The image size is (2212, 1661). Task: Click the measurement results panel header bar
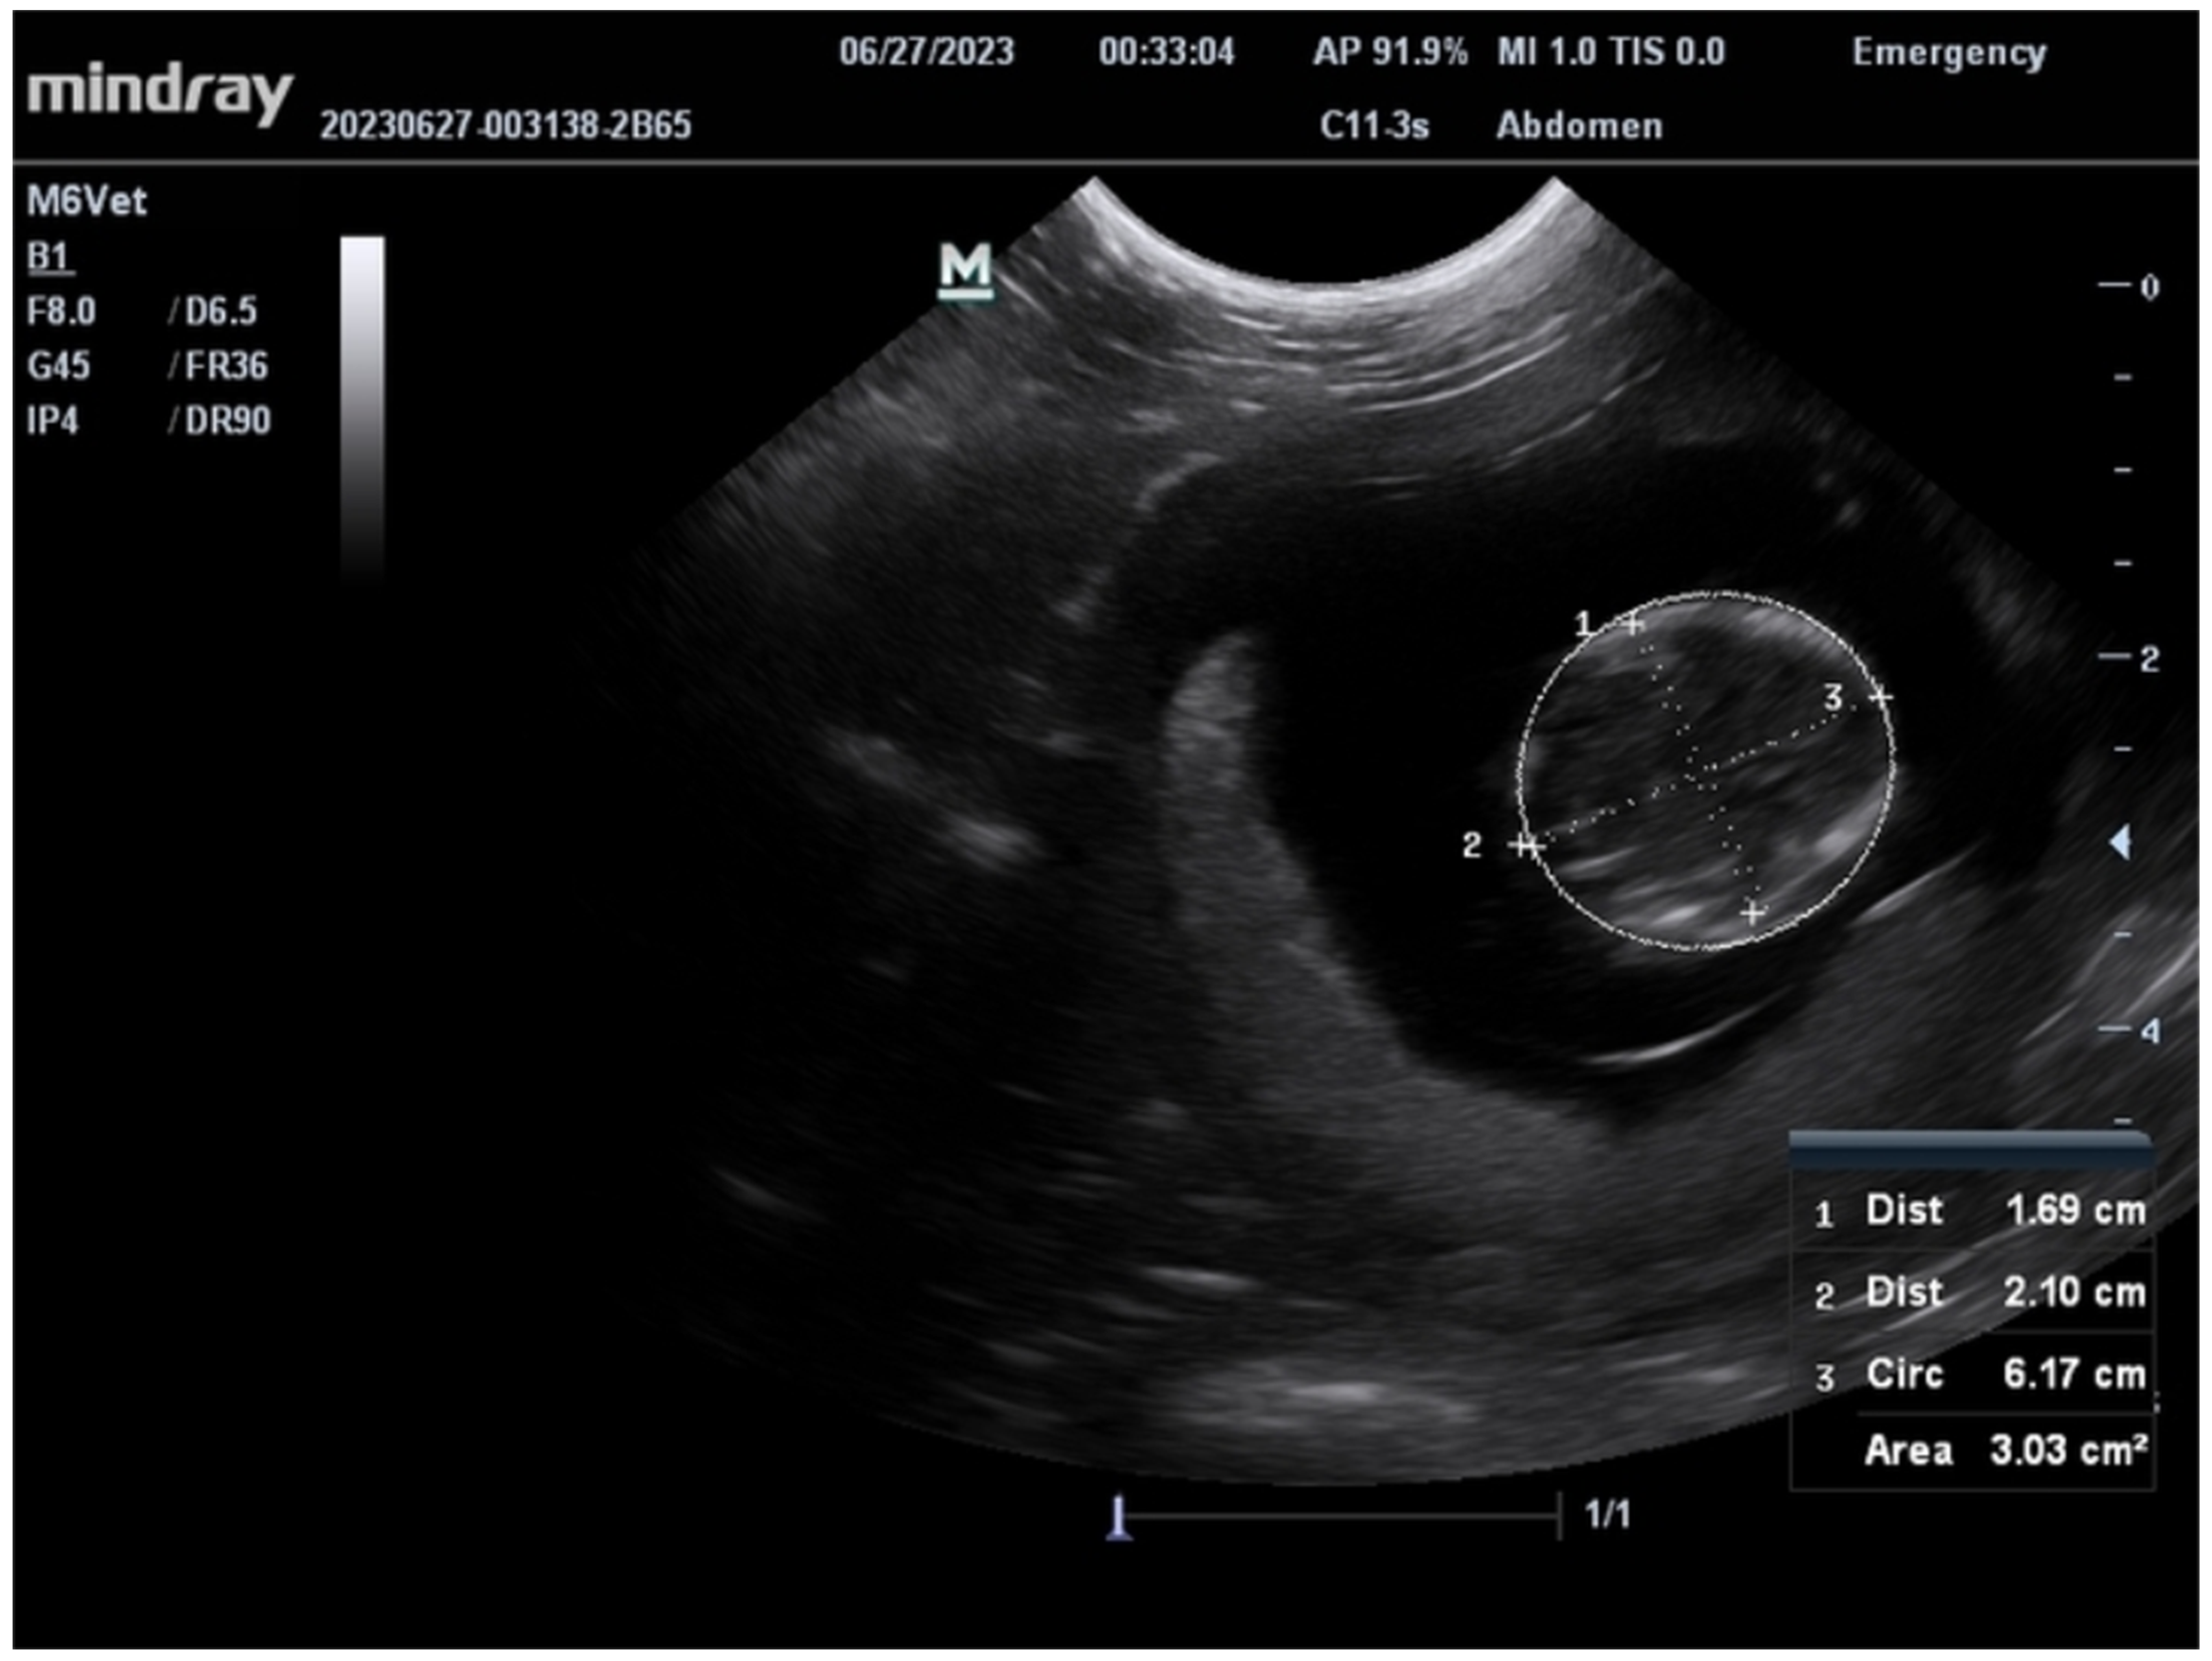(x=1970, y=1149)
